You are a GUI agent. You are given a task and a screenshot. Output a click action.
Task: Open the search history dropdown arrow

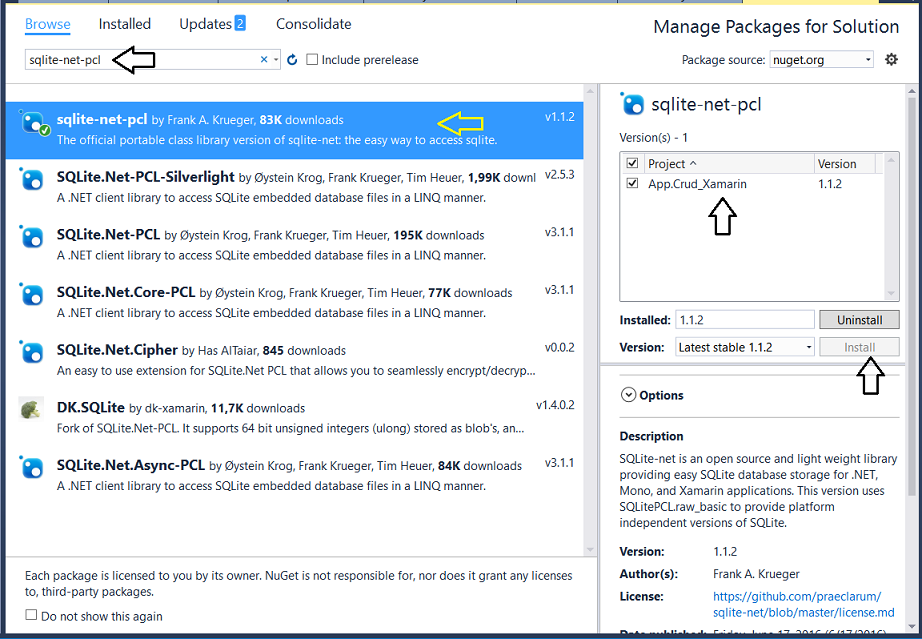(276, 60)
